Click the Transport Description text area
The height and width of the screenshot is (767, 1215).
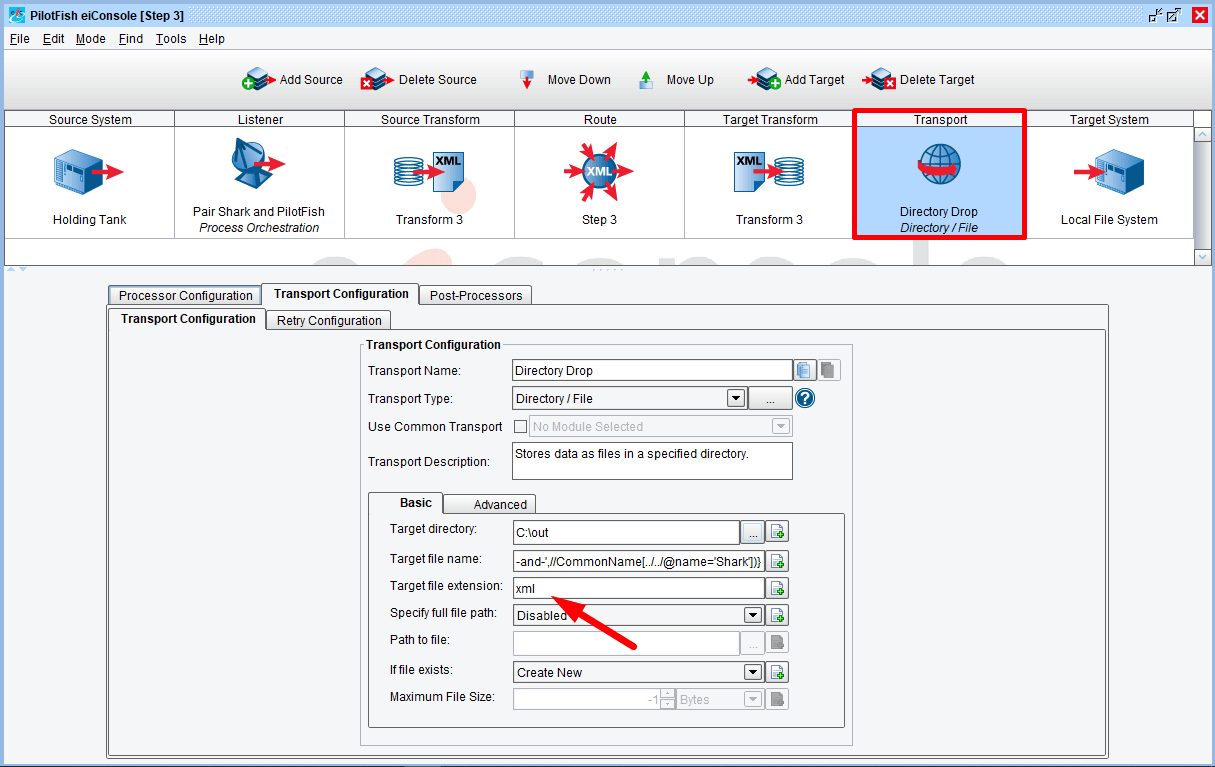652,461
